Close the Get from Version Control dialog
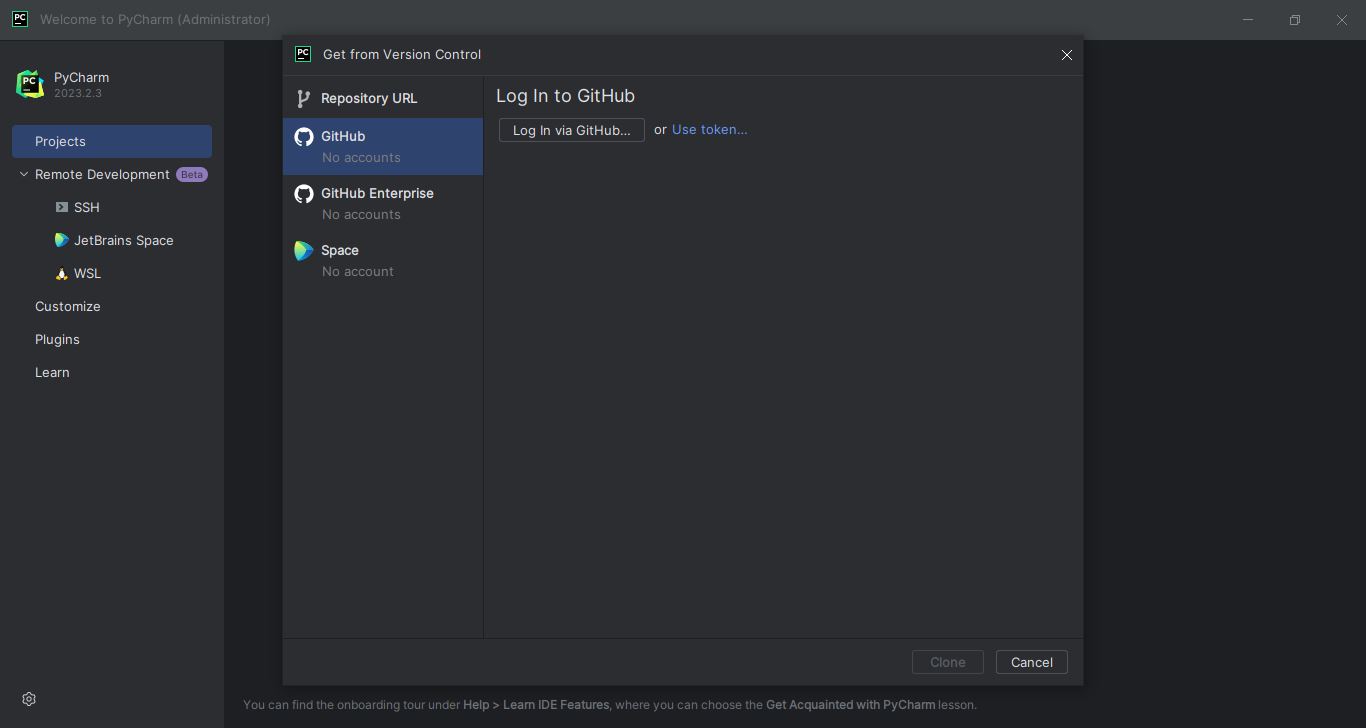The height and width of the screenshot is (728, 1366). click(x=1067, y=55)
